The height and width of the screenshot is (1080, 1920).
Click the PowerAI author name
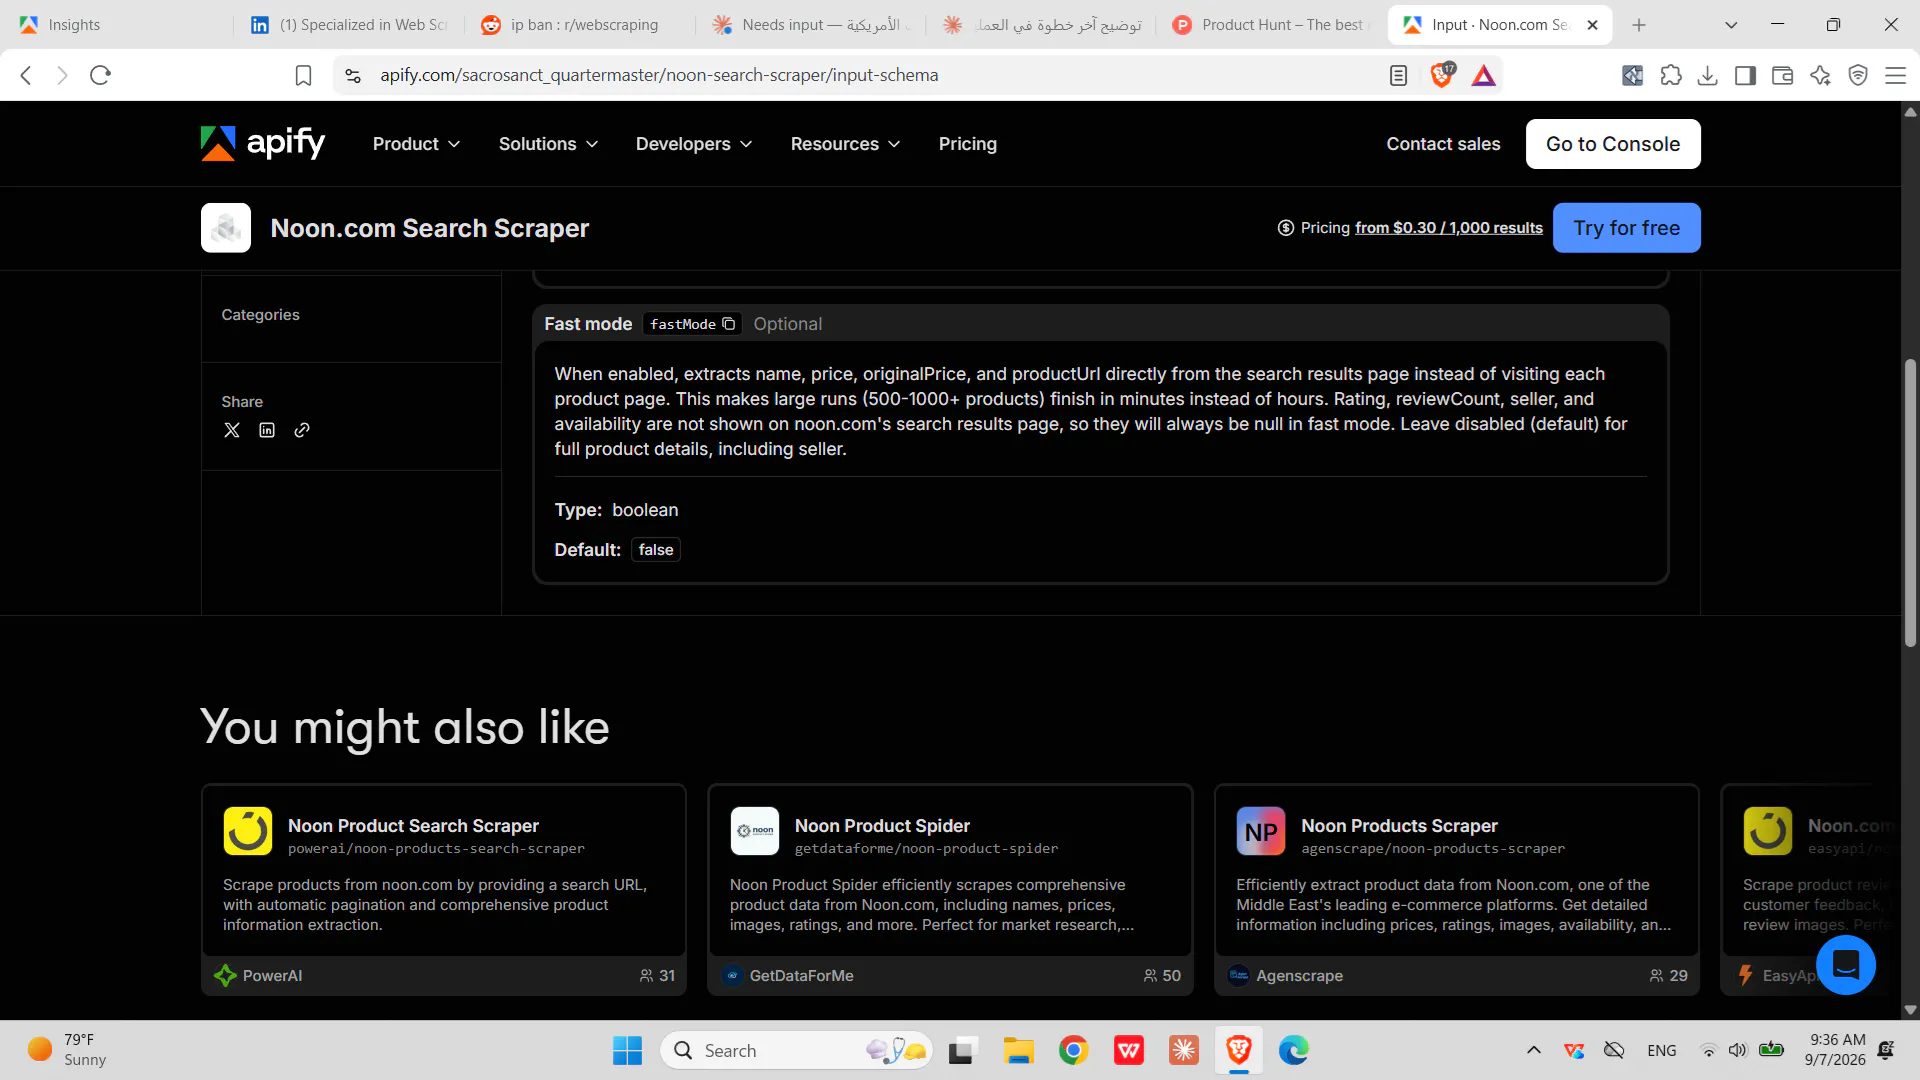pos(272,976)
